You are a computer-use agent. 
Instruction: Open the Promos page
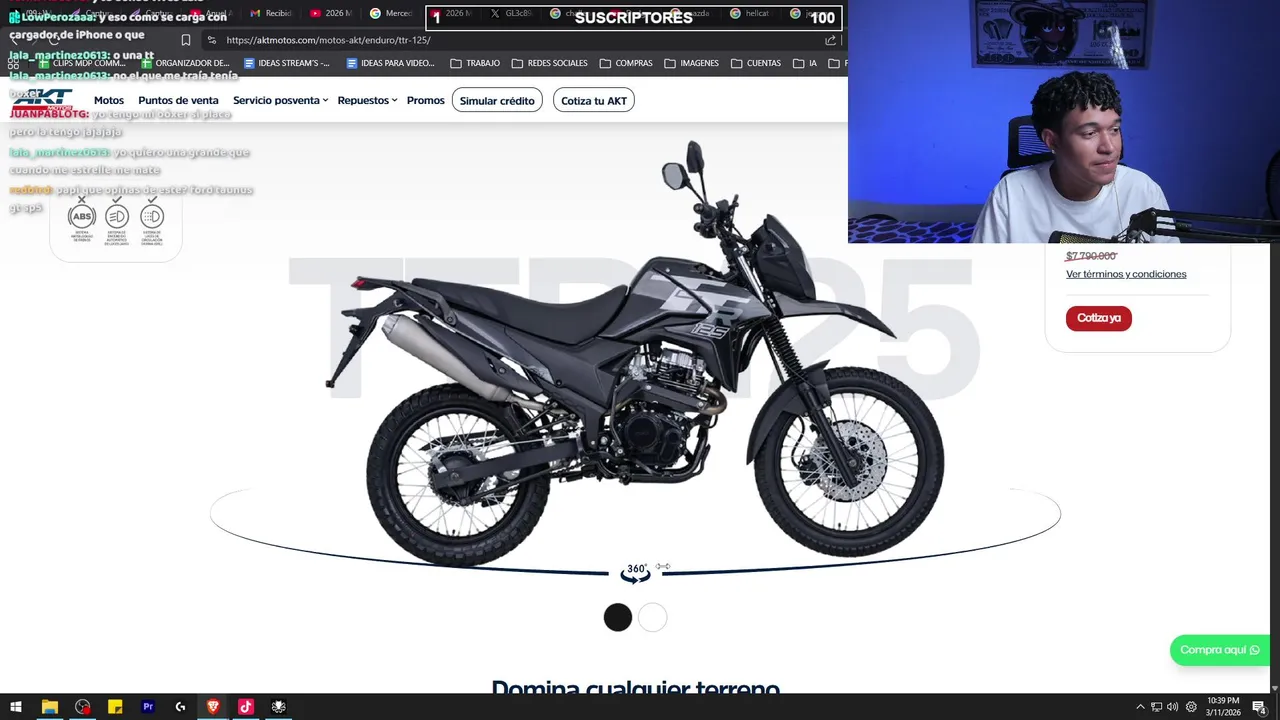(x=426, y=100)
